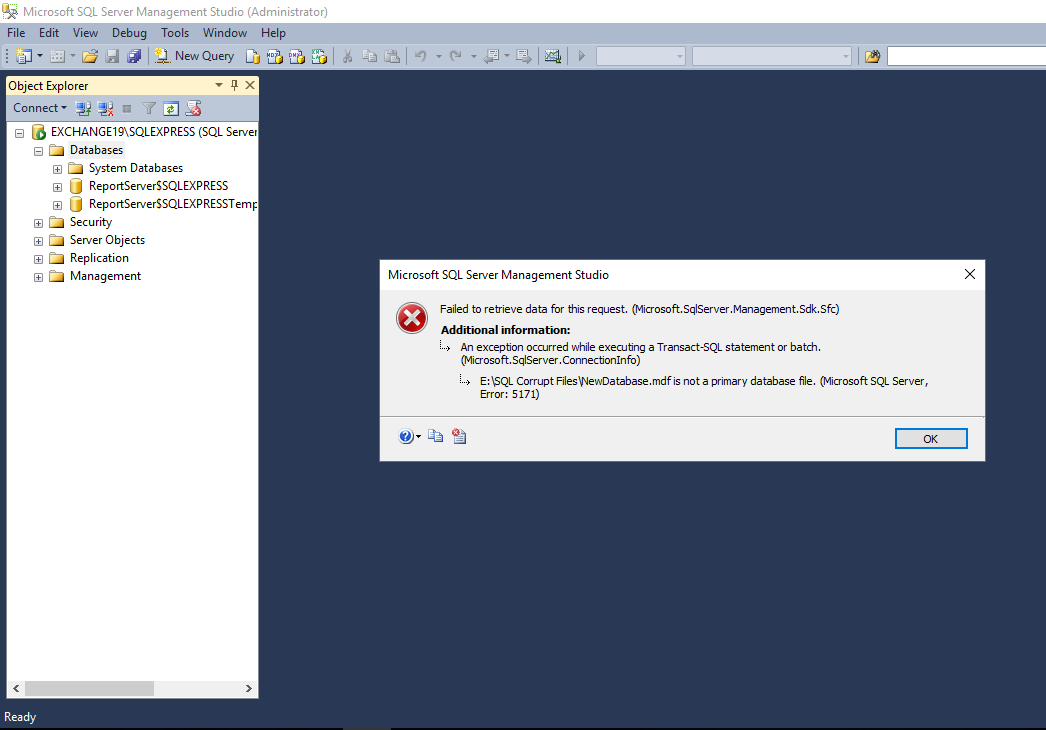The height and width of the screenshot is (730, 1046).
Task: Click the Undo arrow icon
Action: pos(421,56)
